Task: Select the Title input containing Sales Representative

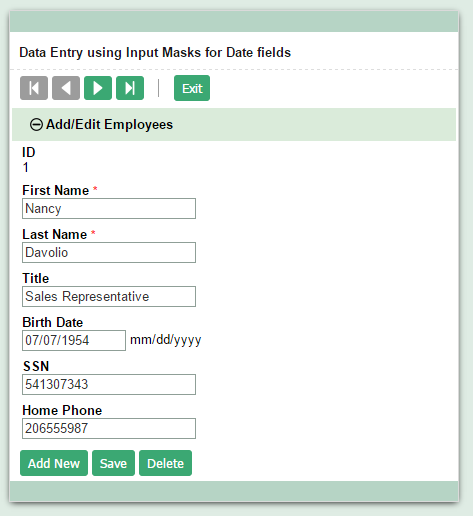Action: (109, 297)
